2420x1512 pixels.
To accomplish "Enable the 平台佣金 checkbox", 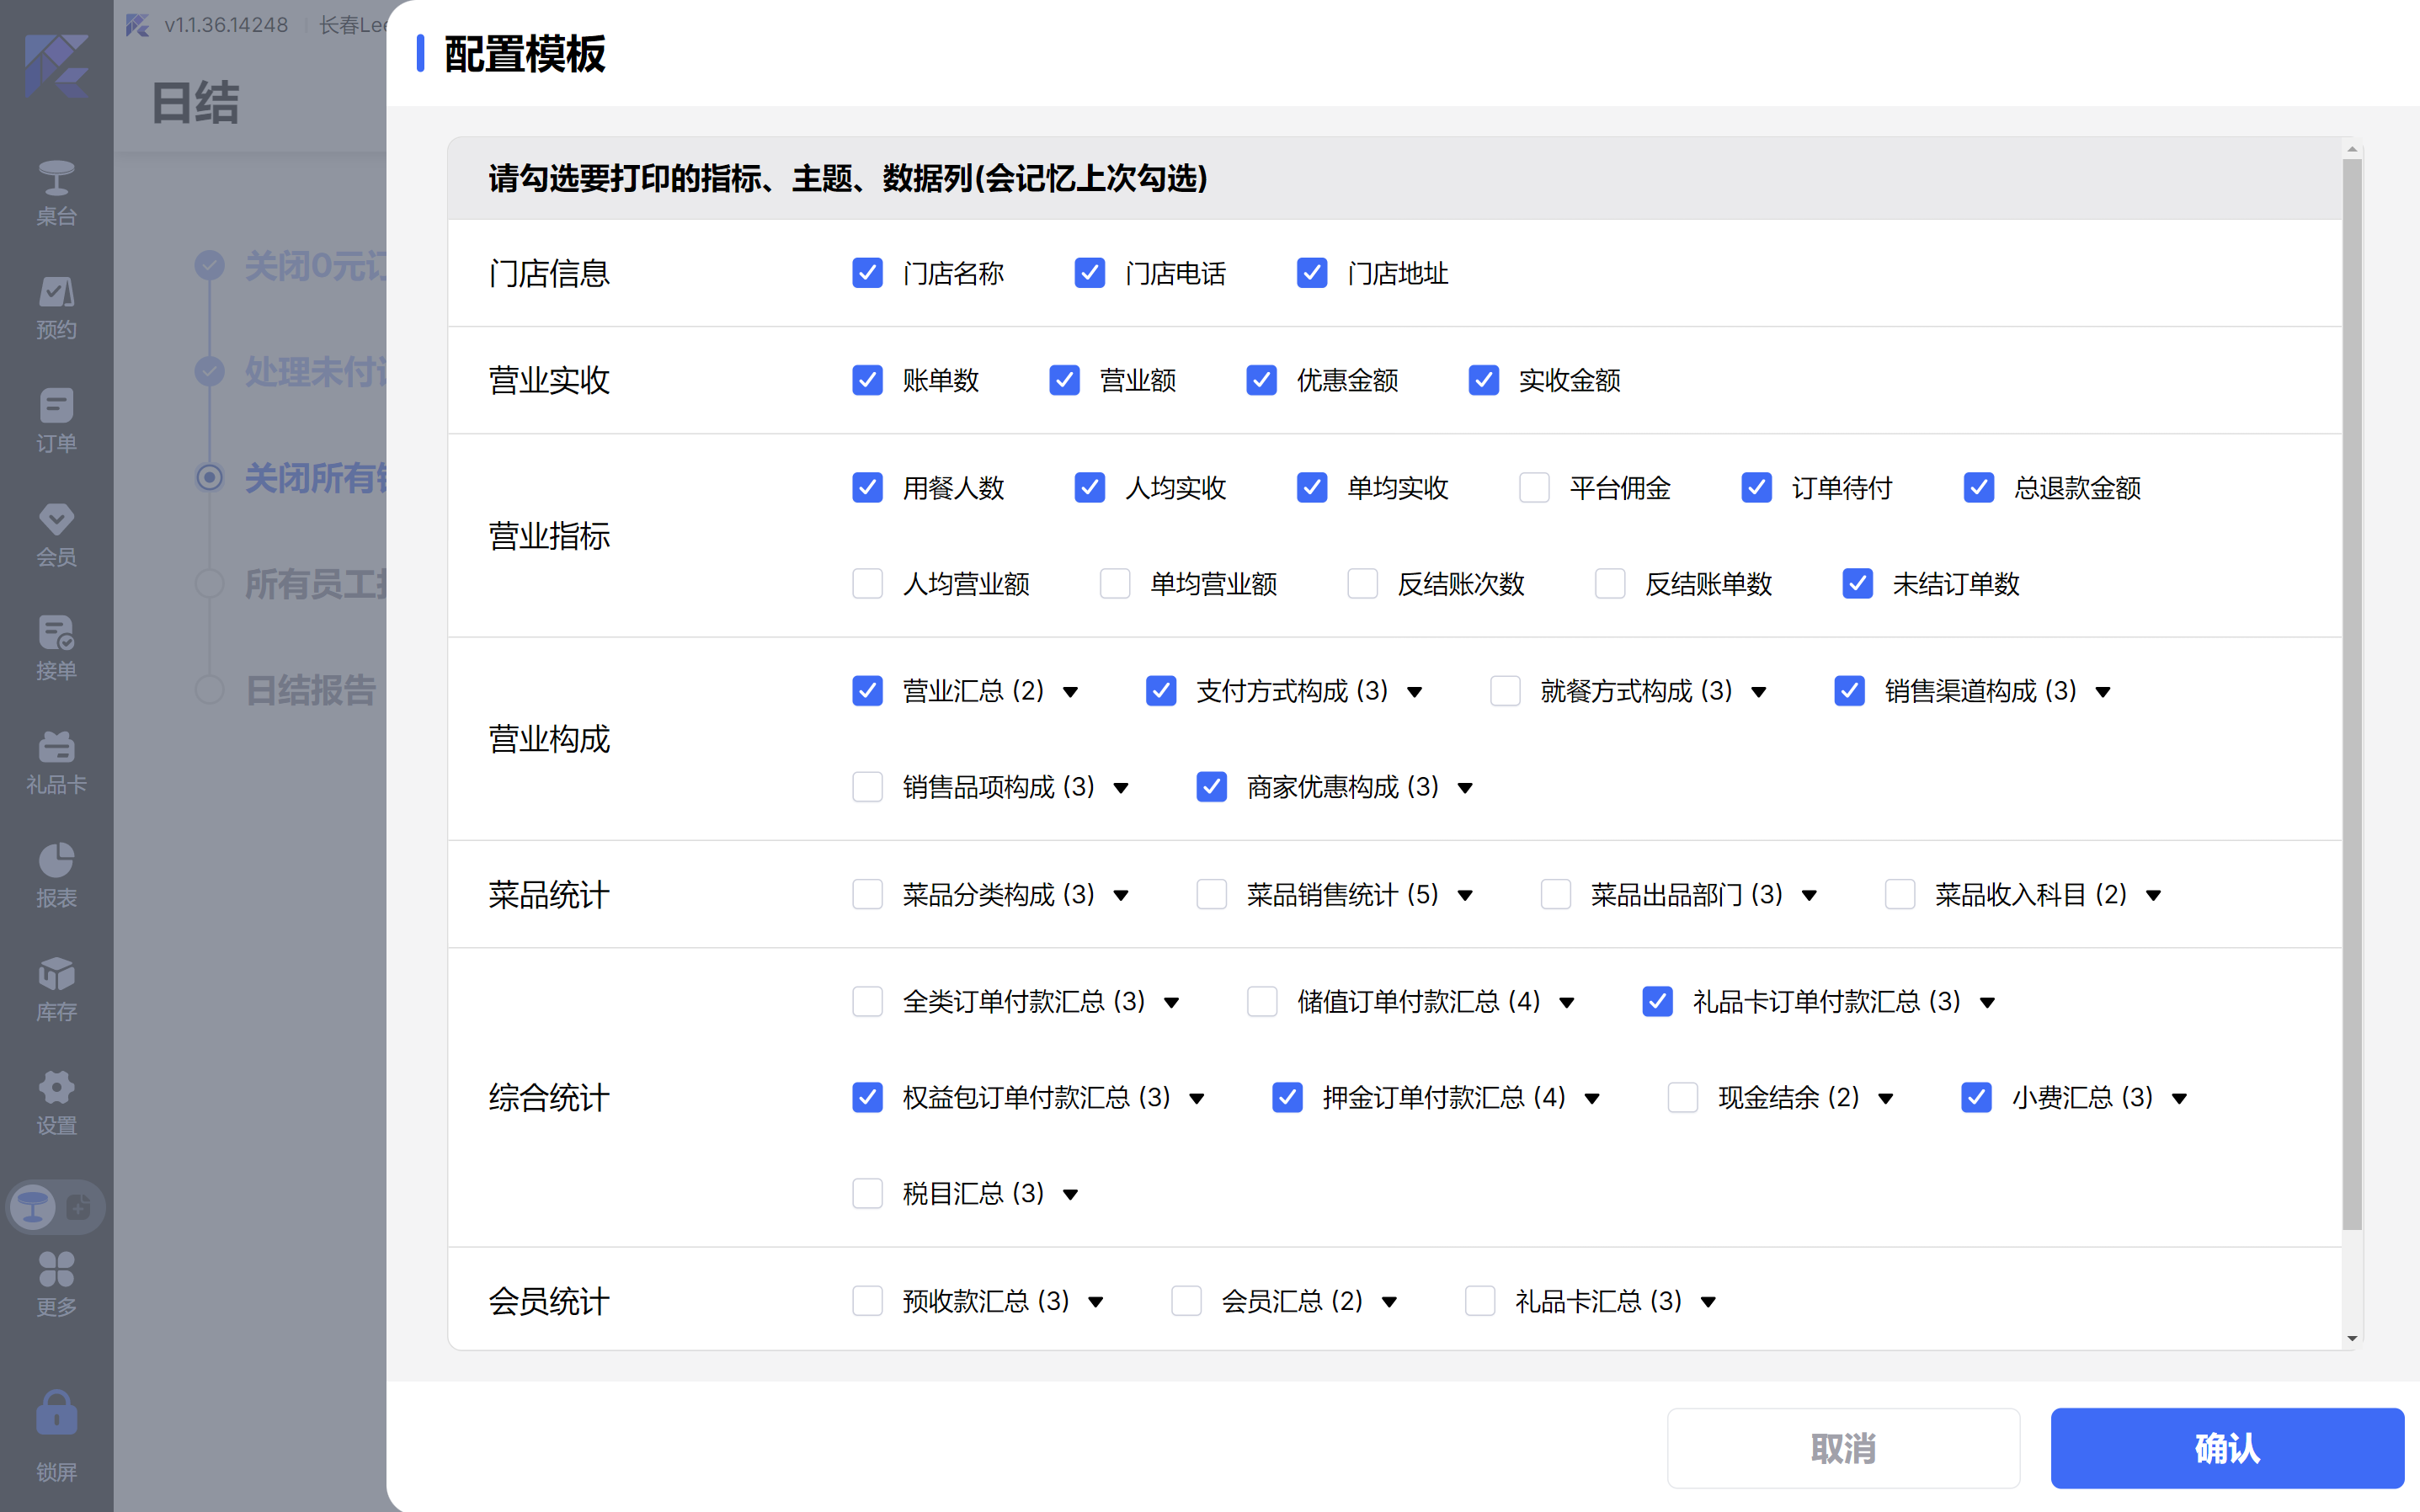I will pyautogui.click(x=1534, y=488).
